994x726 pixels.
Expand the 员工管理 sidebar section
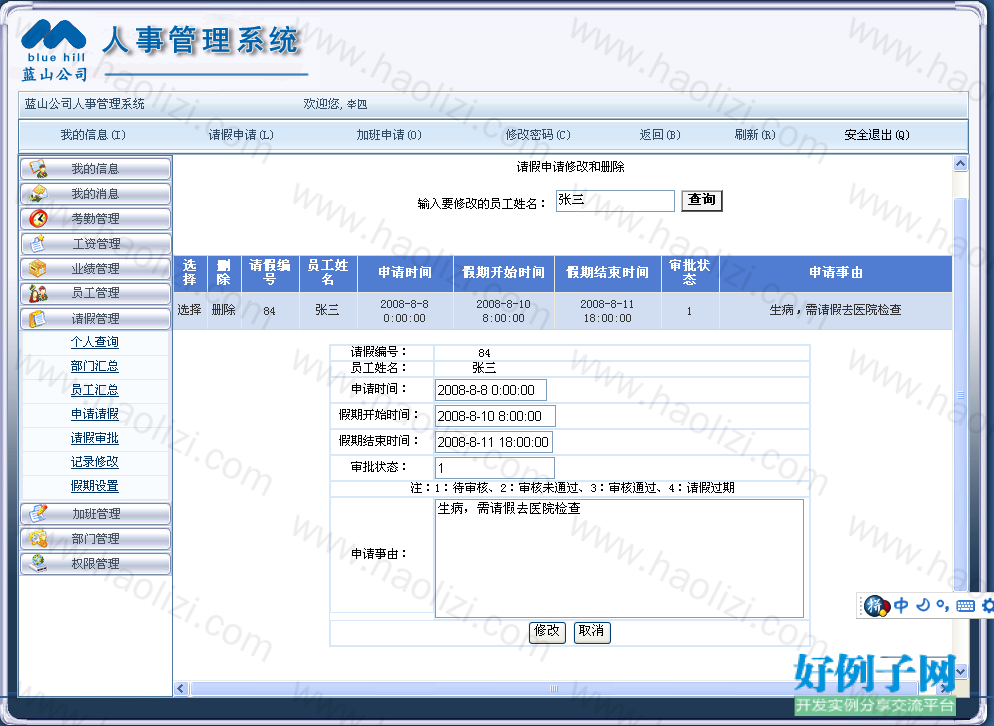95,293
